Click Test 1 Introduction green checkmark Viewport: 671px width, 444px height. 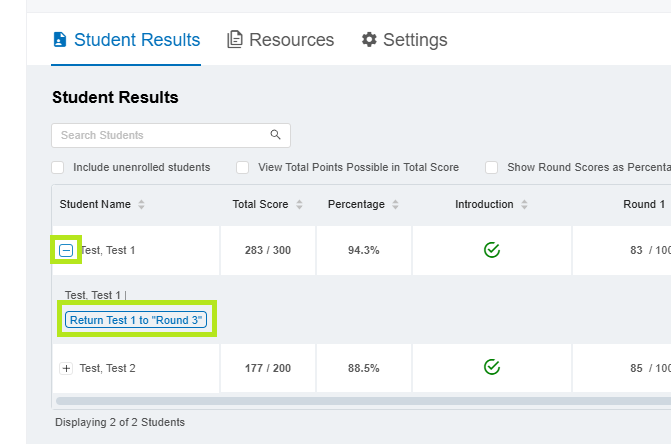pos(491,250)
